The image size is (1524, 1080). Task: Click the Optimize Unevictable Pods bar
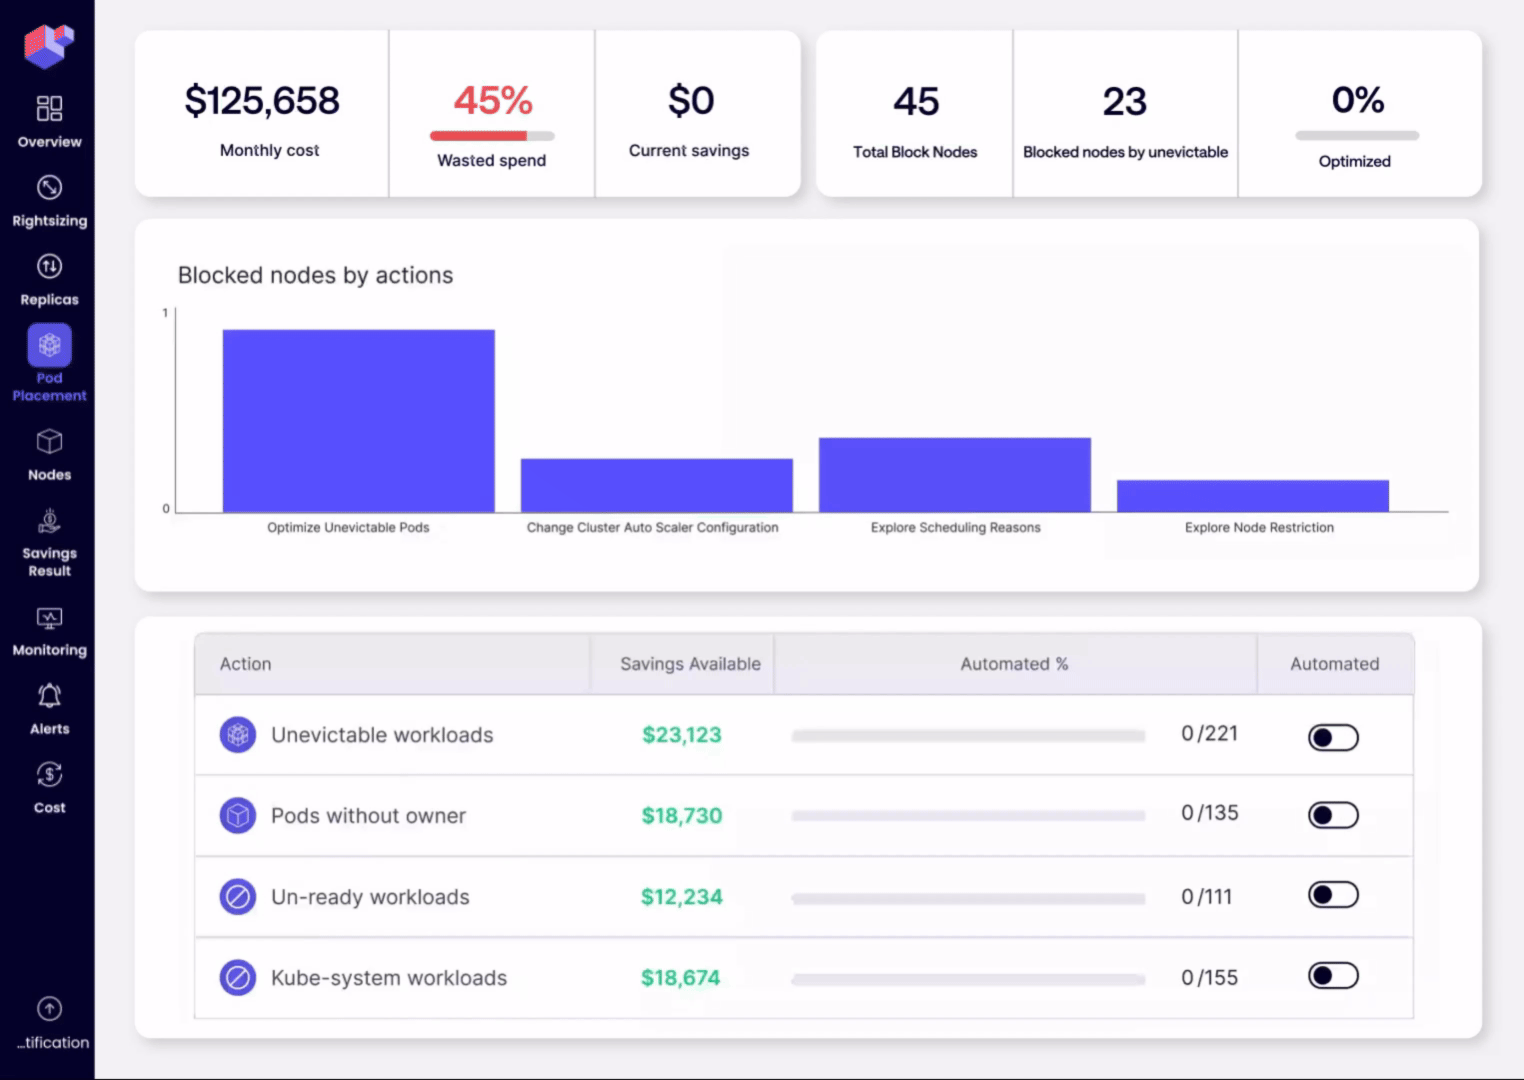[358, 421]
